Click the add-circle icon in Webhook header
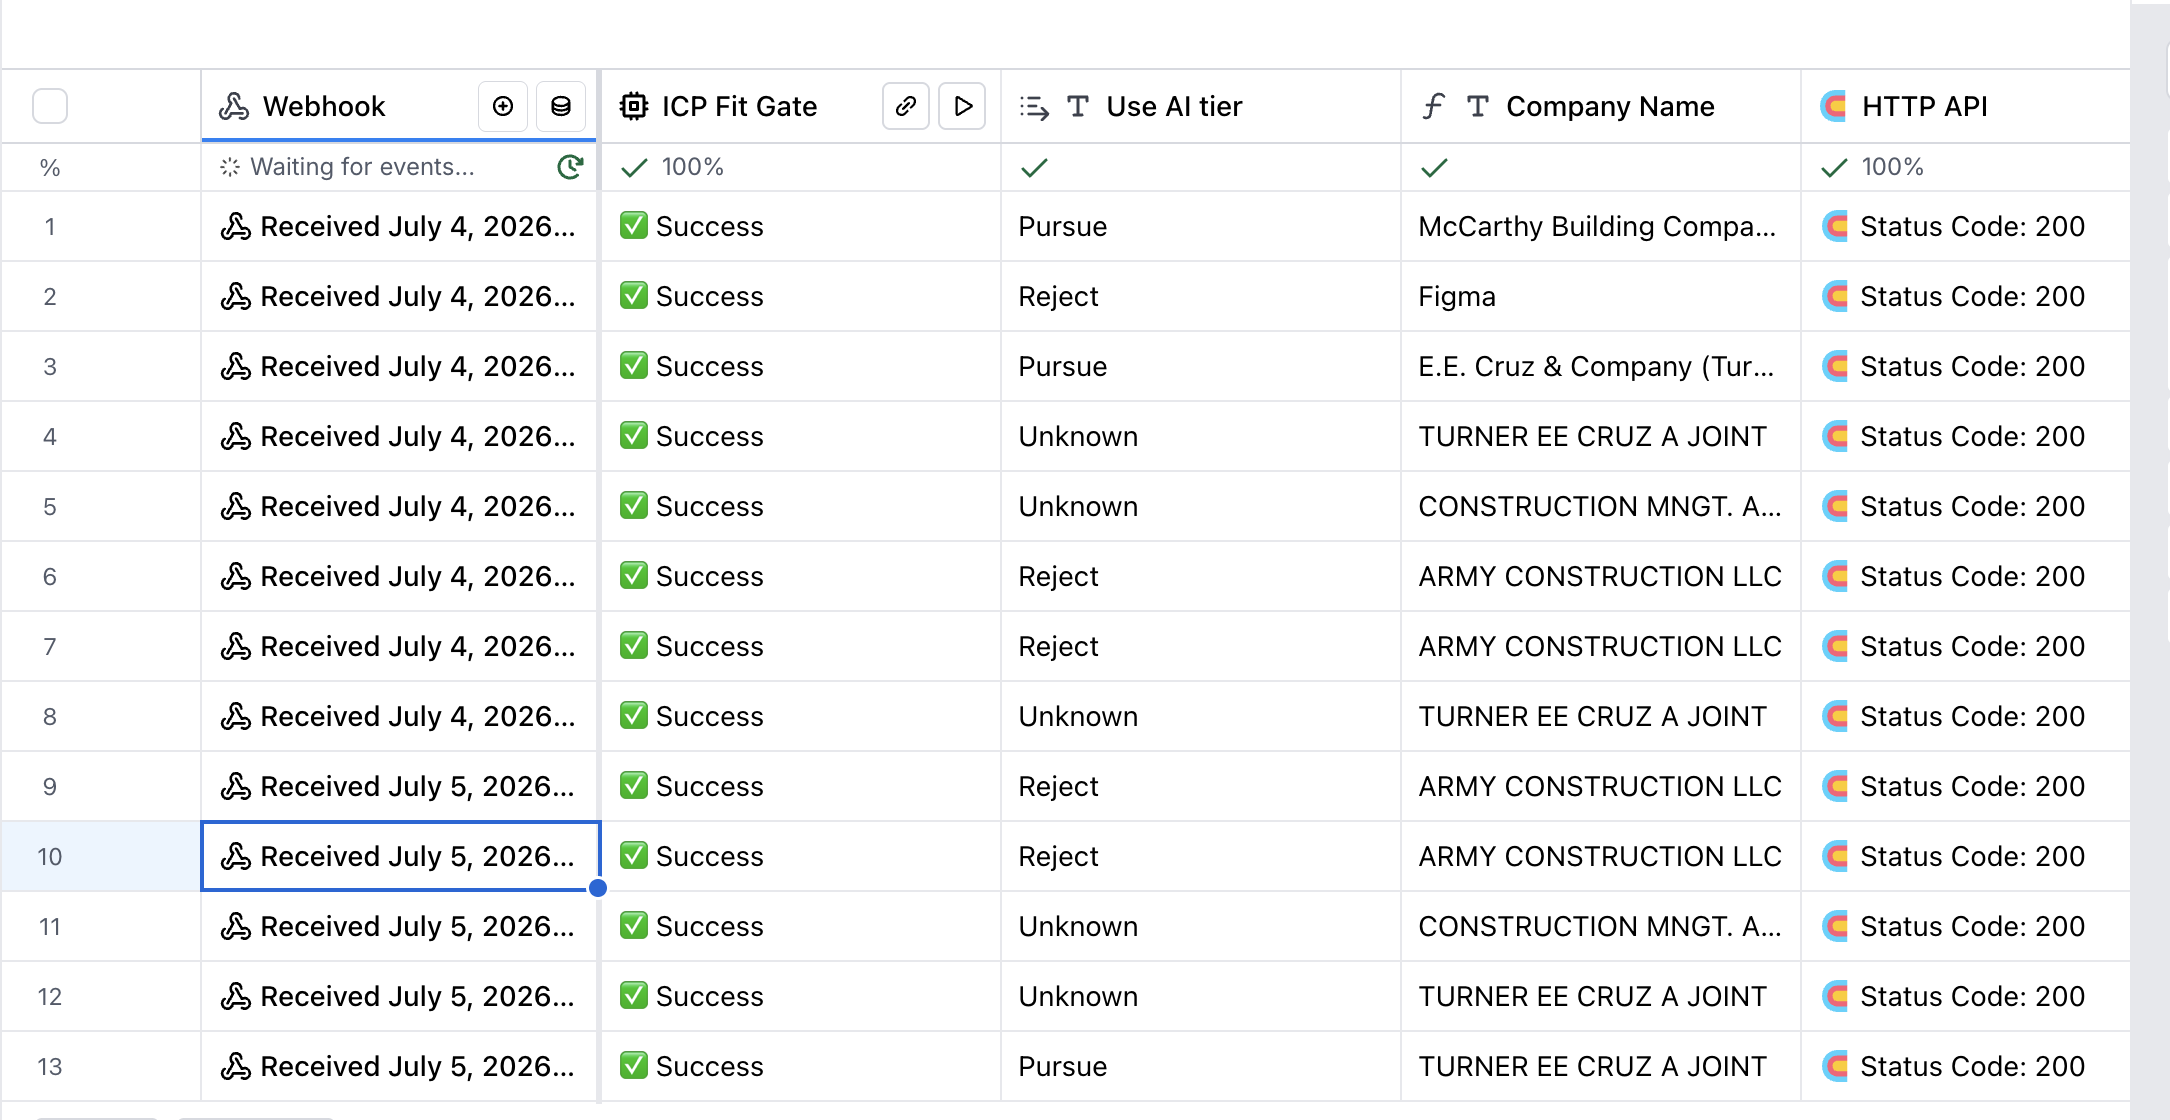 tap(503, 106)
